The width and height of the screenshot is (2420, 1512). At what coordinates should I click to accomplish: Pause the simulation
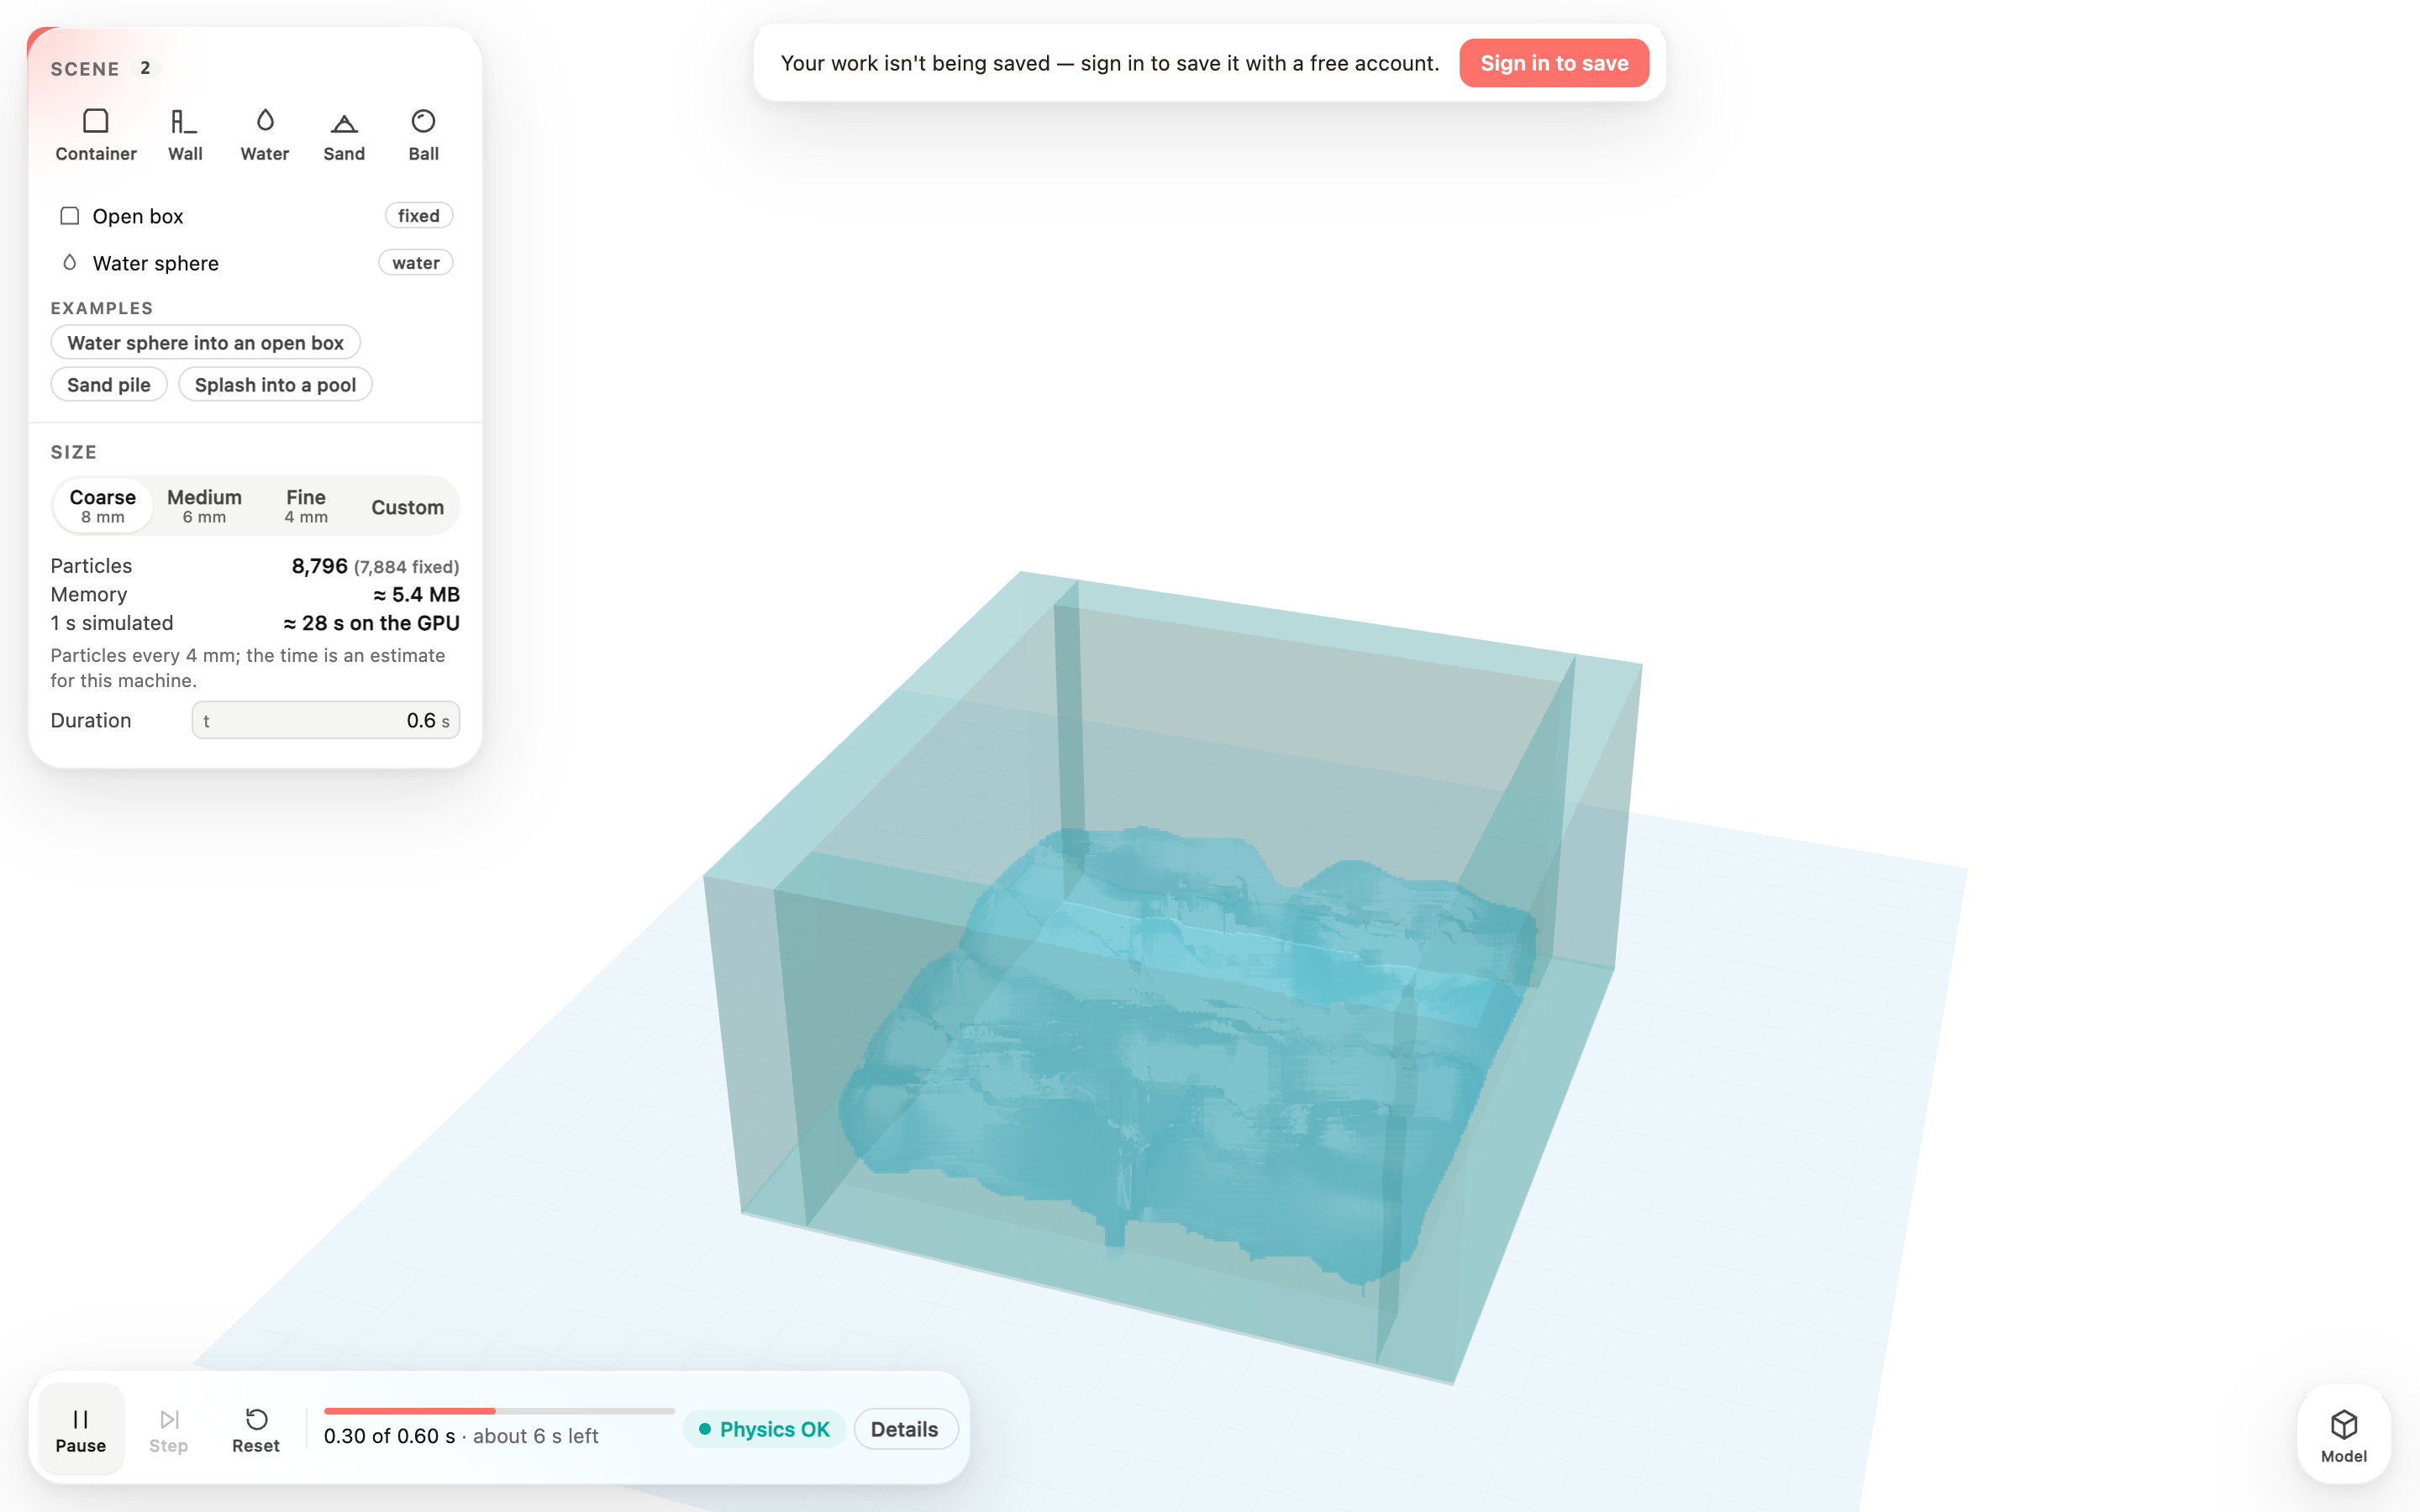81,1430
